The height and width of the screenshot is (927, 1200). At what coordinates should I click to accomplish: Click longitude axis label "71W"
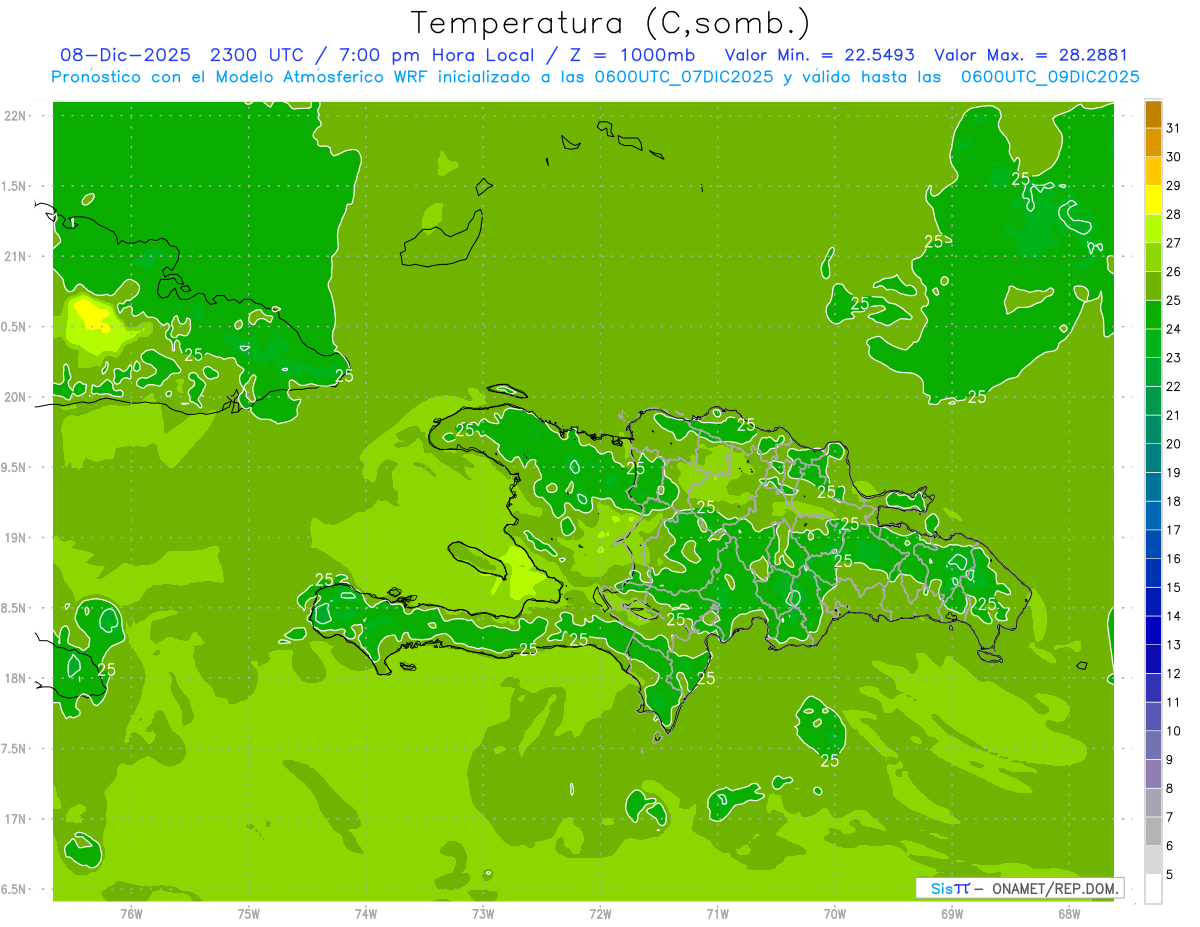pos(717,913)
